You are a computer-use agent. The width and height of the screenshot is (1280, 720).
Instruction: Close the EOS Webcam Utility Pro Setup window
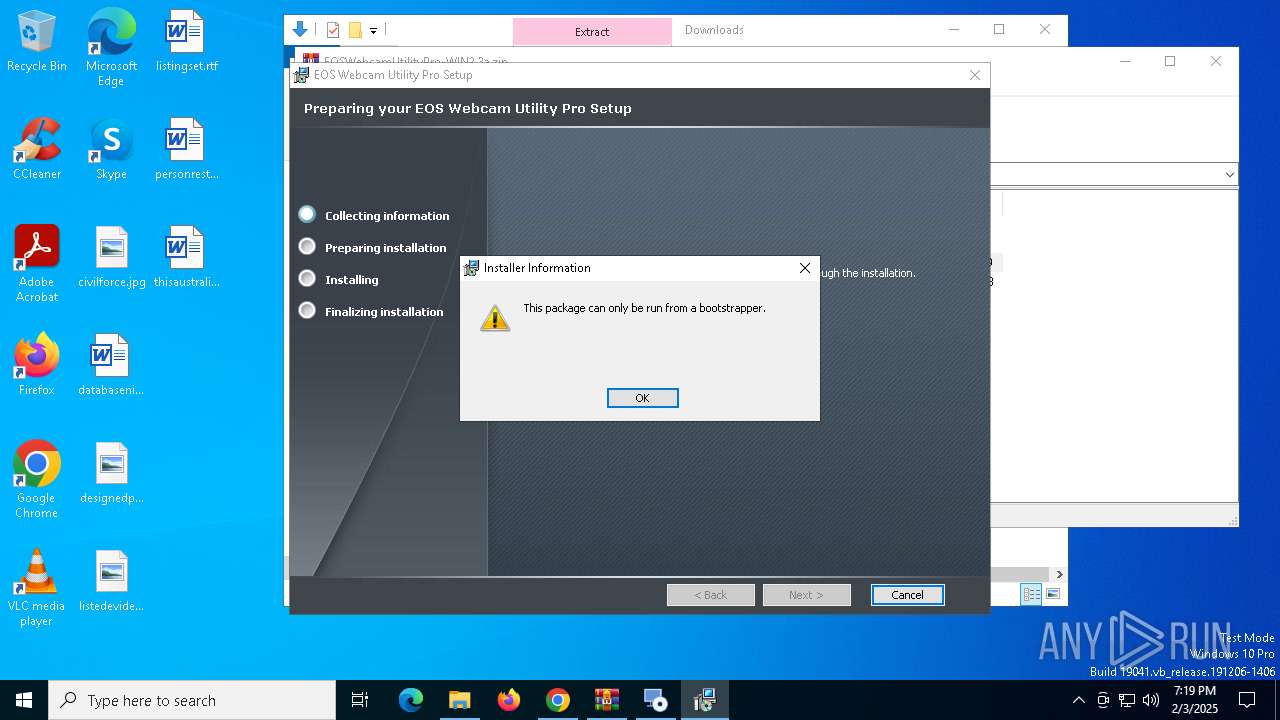[x=975, y=75]
